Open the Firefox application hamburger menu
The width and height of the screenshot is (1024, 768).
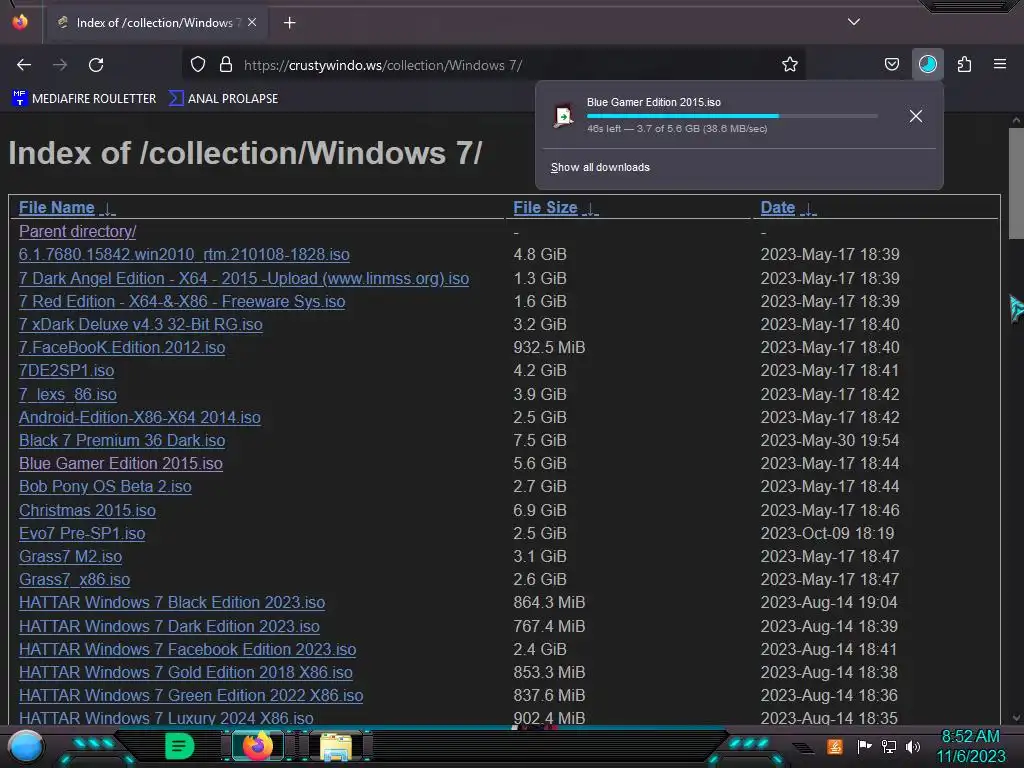[1000, 64]
